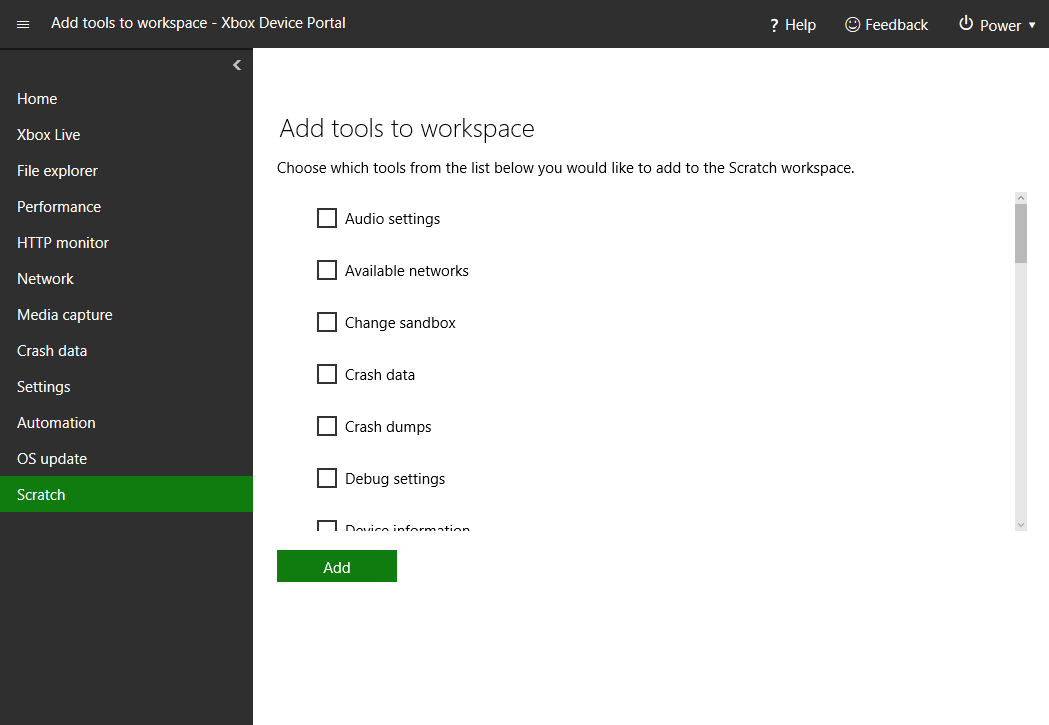Check the Change sandbox checkbox

[x=326, y=322]
